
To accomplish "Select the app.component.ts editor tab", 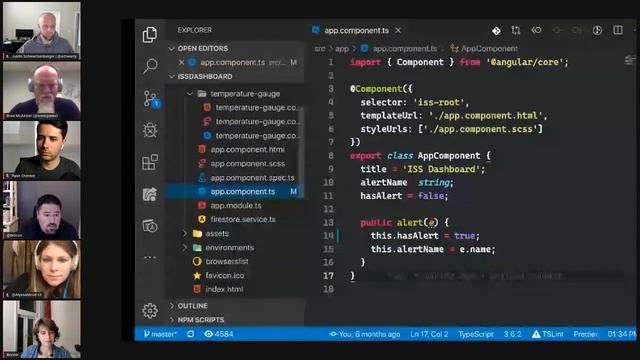I will (x=356, y=31).
